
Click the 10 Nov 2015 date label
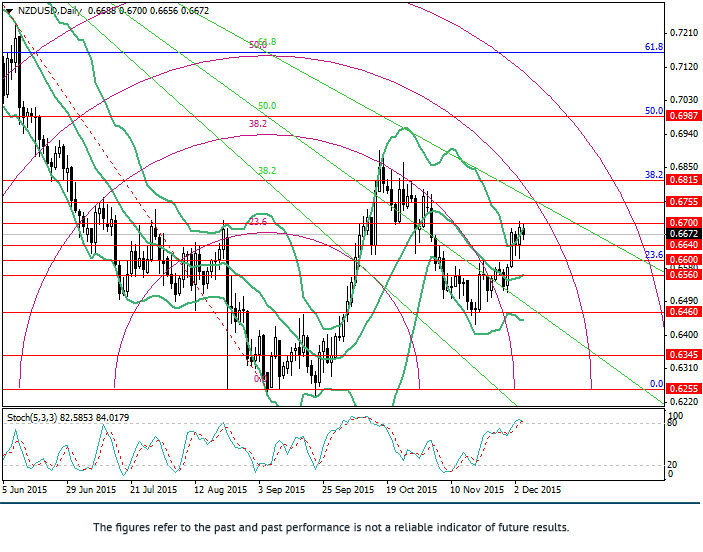[x=477, y=490]
